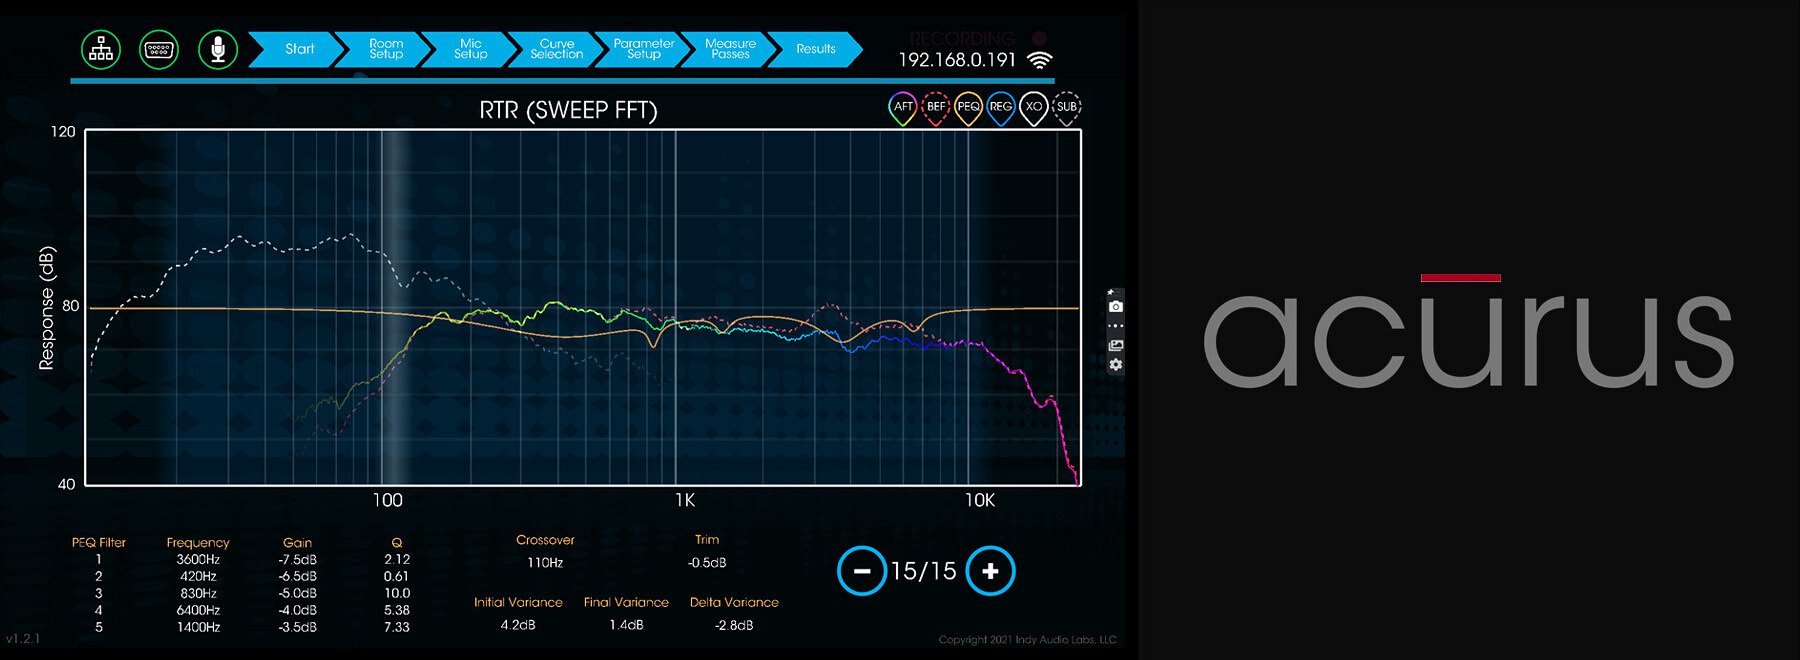Screen dimensions: 1800x660
Task: Select the Measure Passes step
Action: tap(730, 49)
